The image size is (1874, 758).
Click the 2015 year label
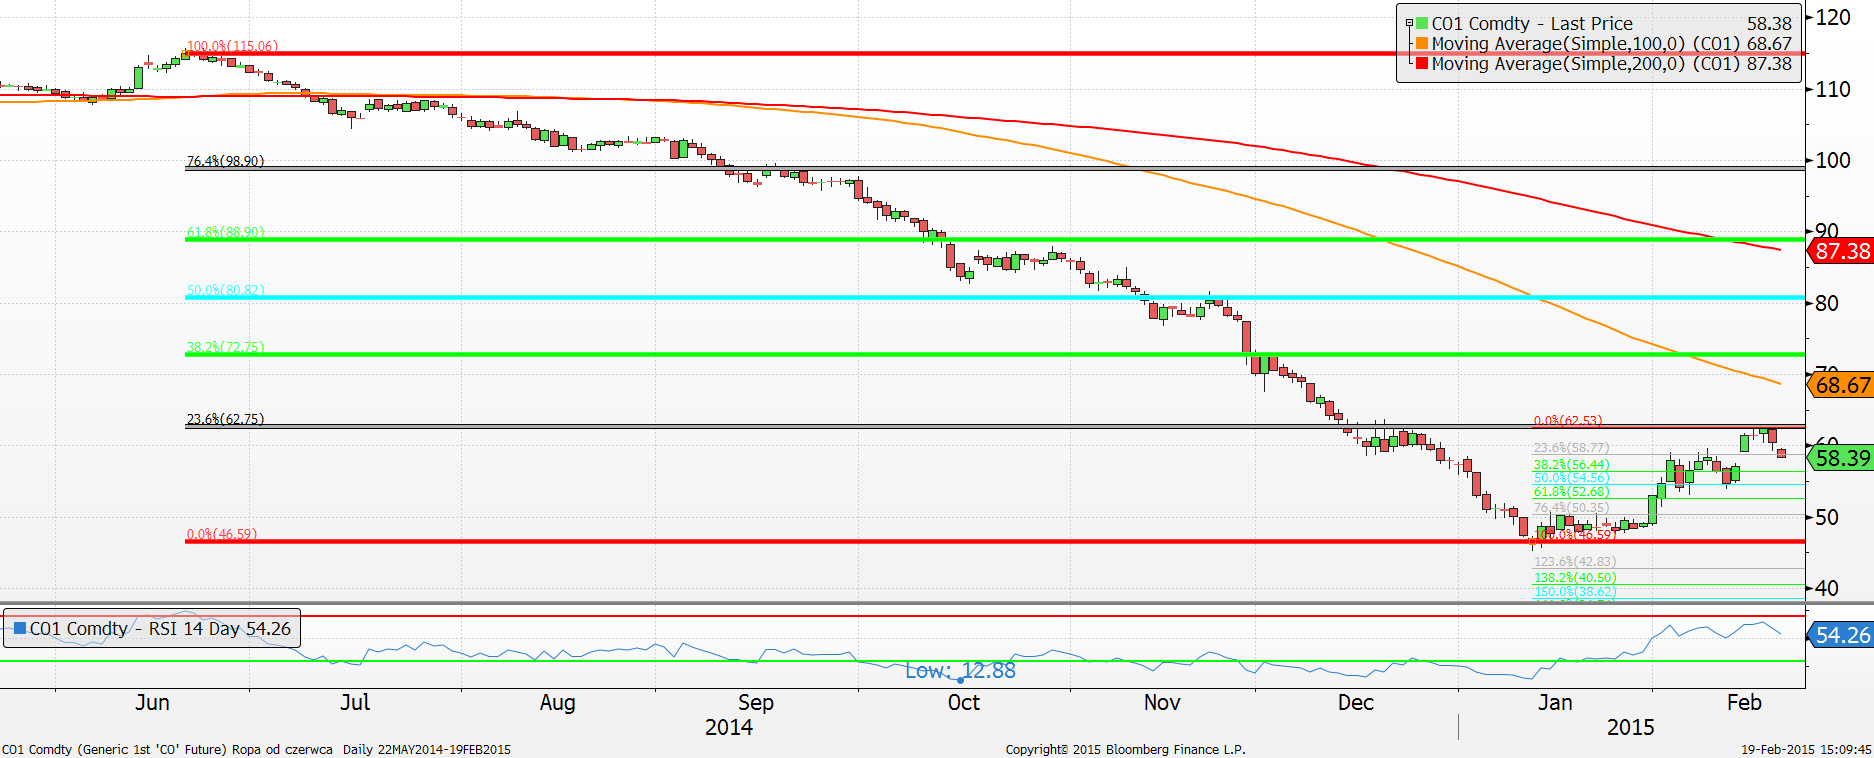(1631, 727)
